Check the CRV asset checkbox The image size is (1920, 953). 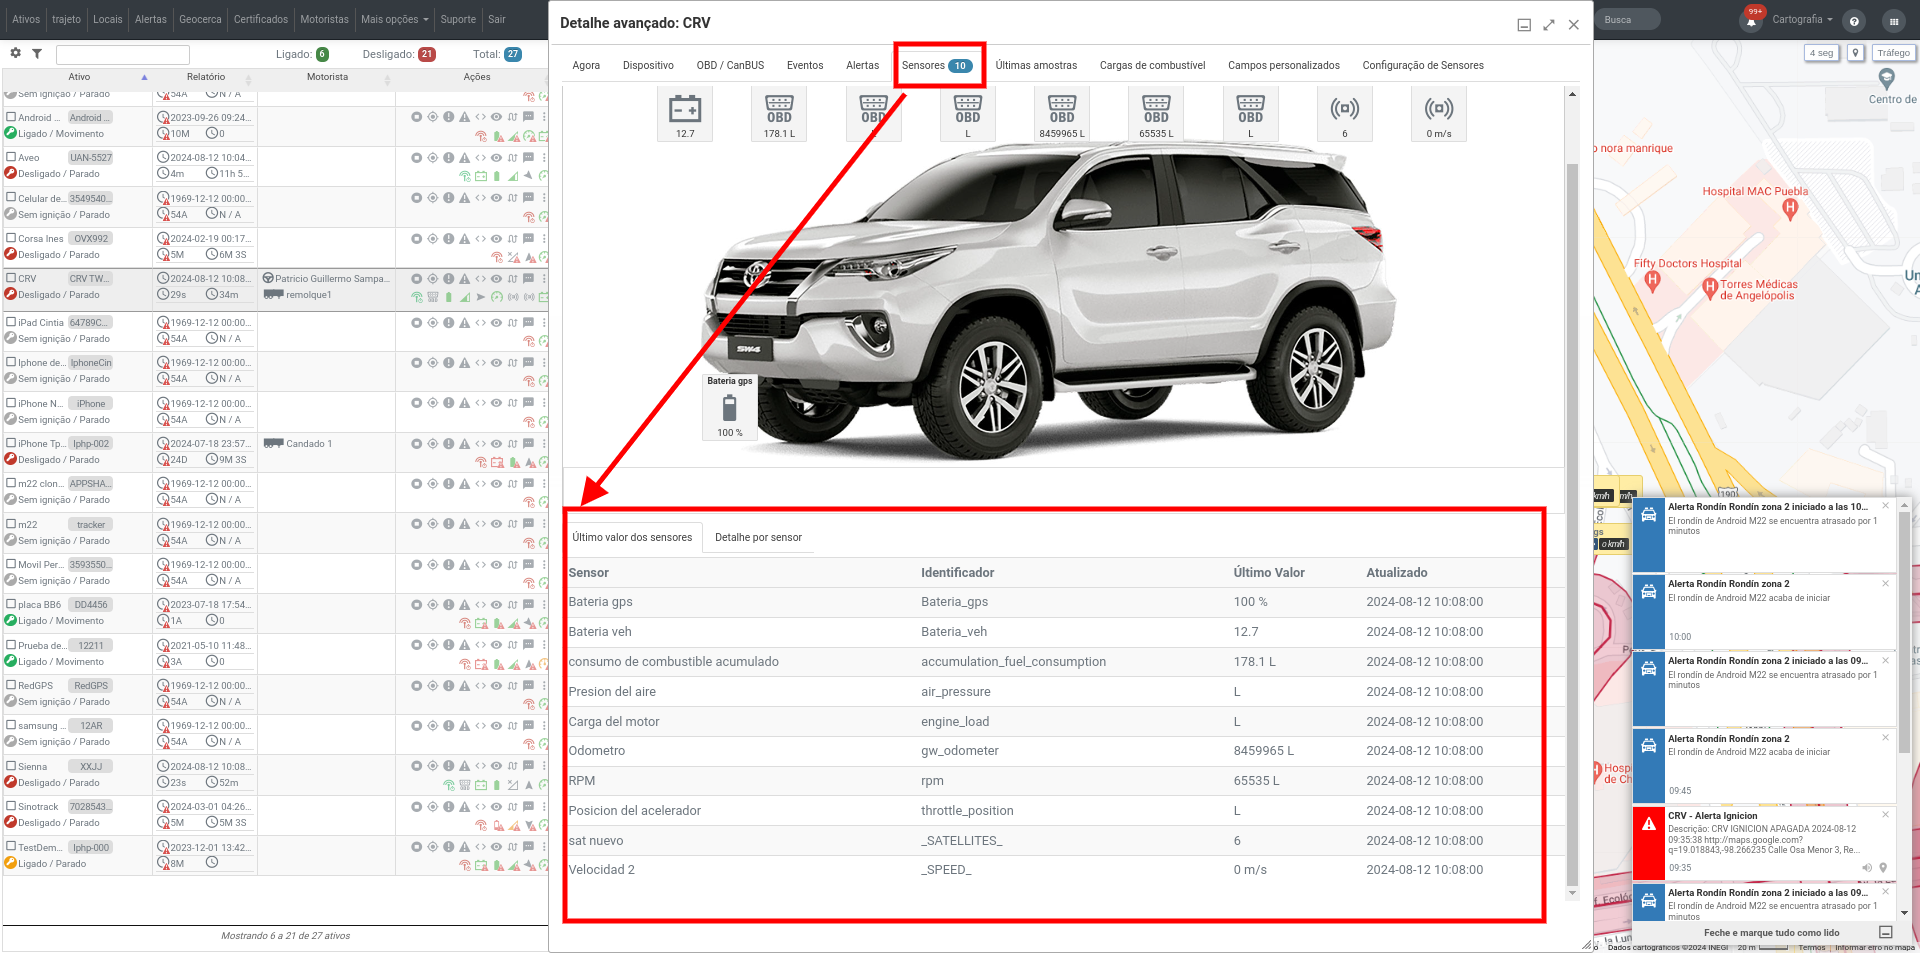click(11, 278)
